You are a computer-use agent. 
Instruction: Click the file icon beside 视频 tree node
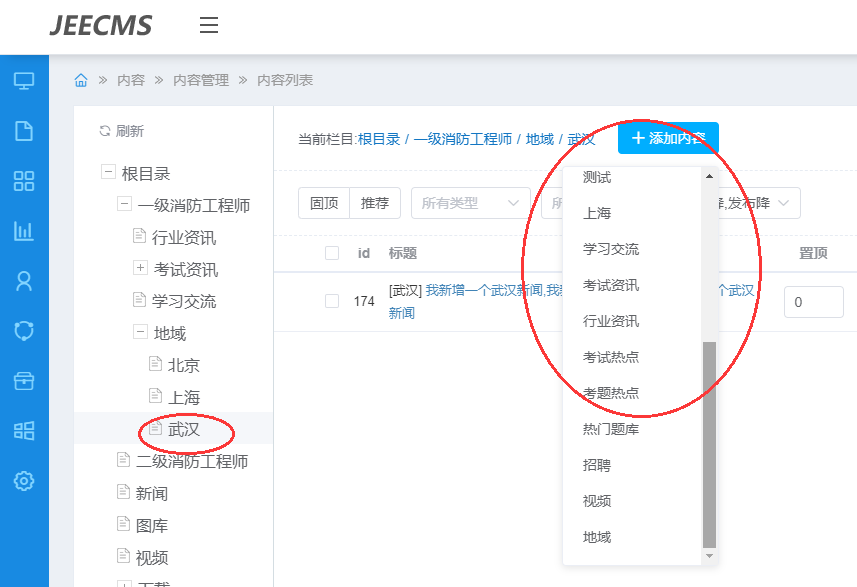124,555
